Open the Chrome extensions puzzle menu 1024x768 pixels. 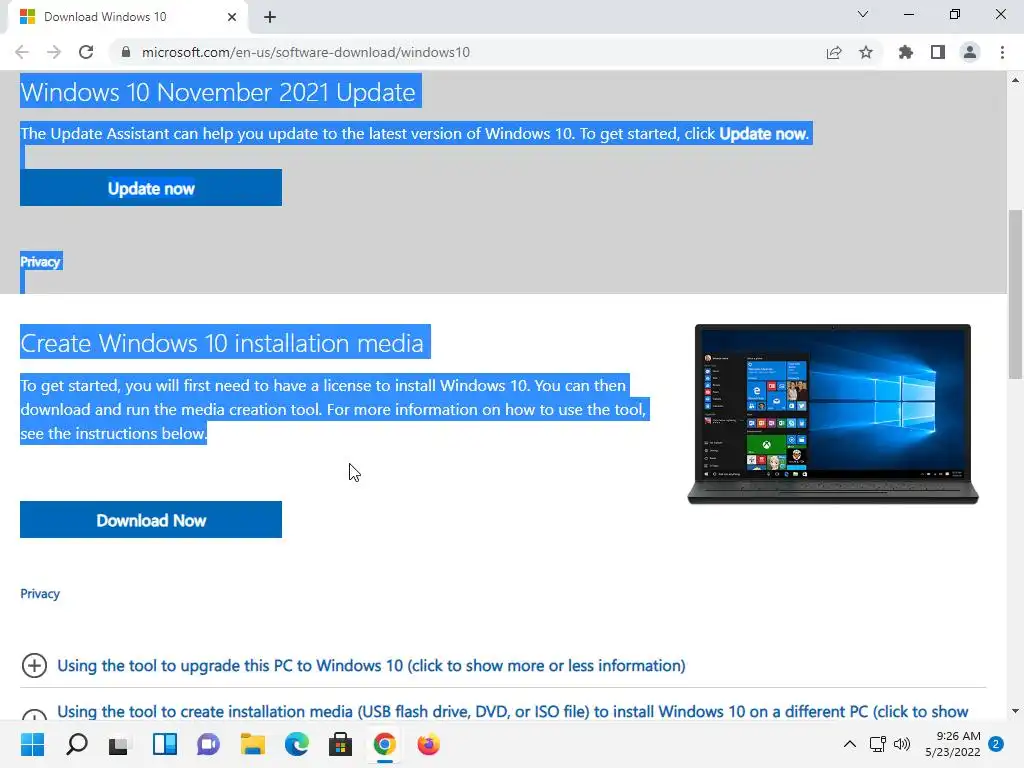coord(906,52)
